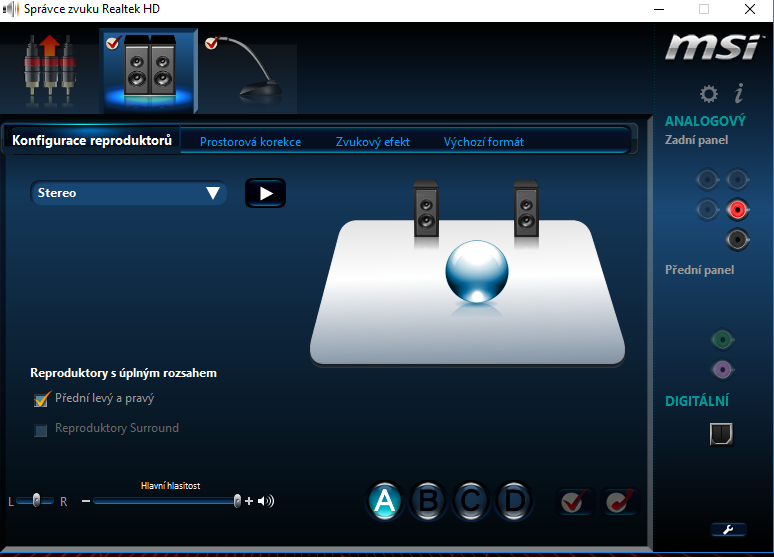The image size is (774, 560).
Task: Open the information "i" icon
Action: (739, 93)
